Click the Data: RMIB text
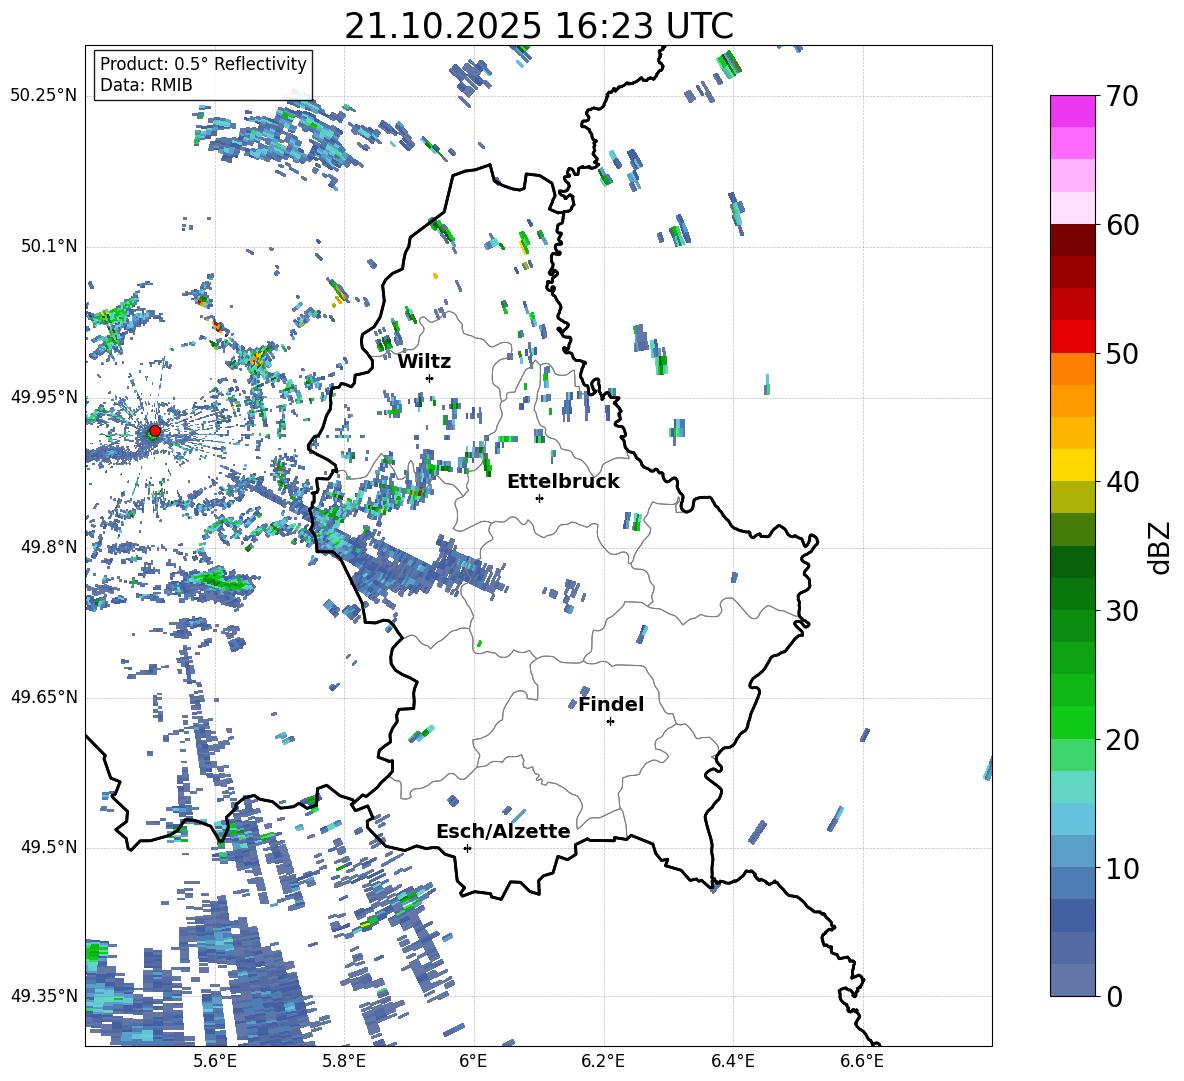Viewport: 1184px width, 1081px height. click(x=146, y=85)
